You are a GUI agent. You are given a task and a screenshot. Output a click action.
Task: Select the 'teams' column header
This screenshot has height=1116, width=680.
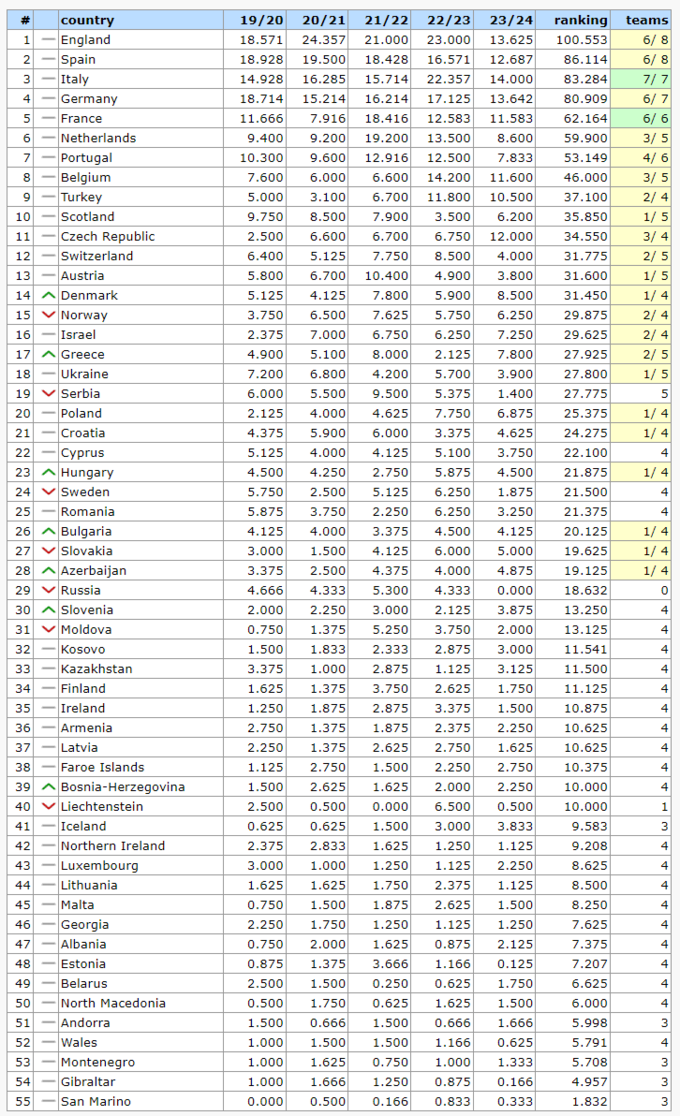pyautogui.click(x=647, y=20)
